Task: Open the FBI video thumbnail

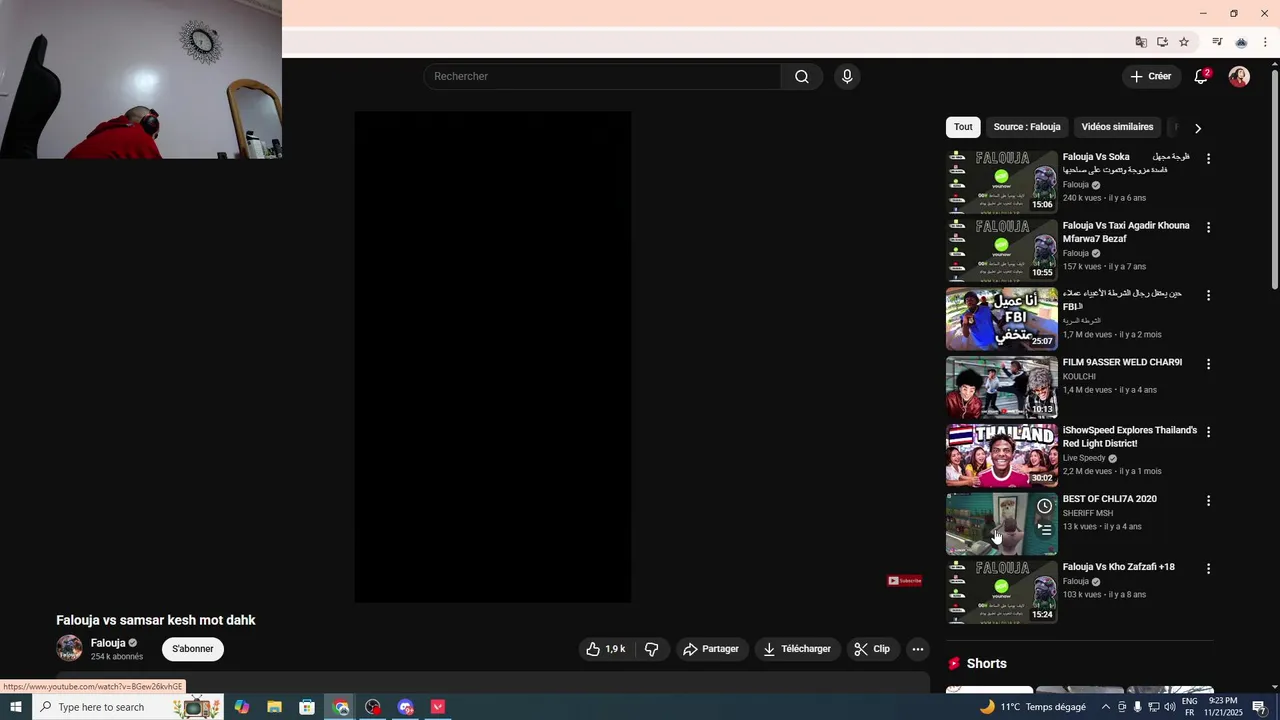Action: 1001,318
